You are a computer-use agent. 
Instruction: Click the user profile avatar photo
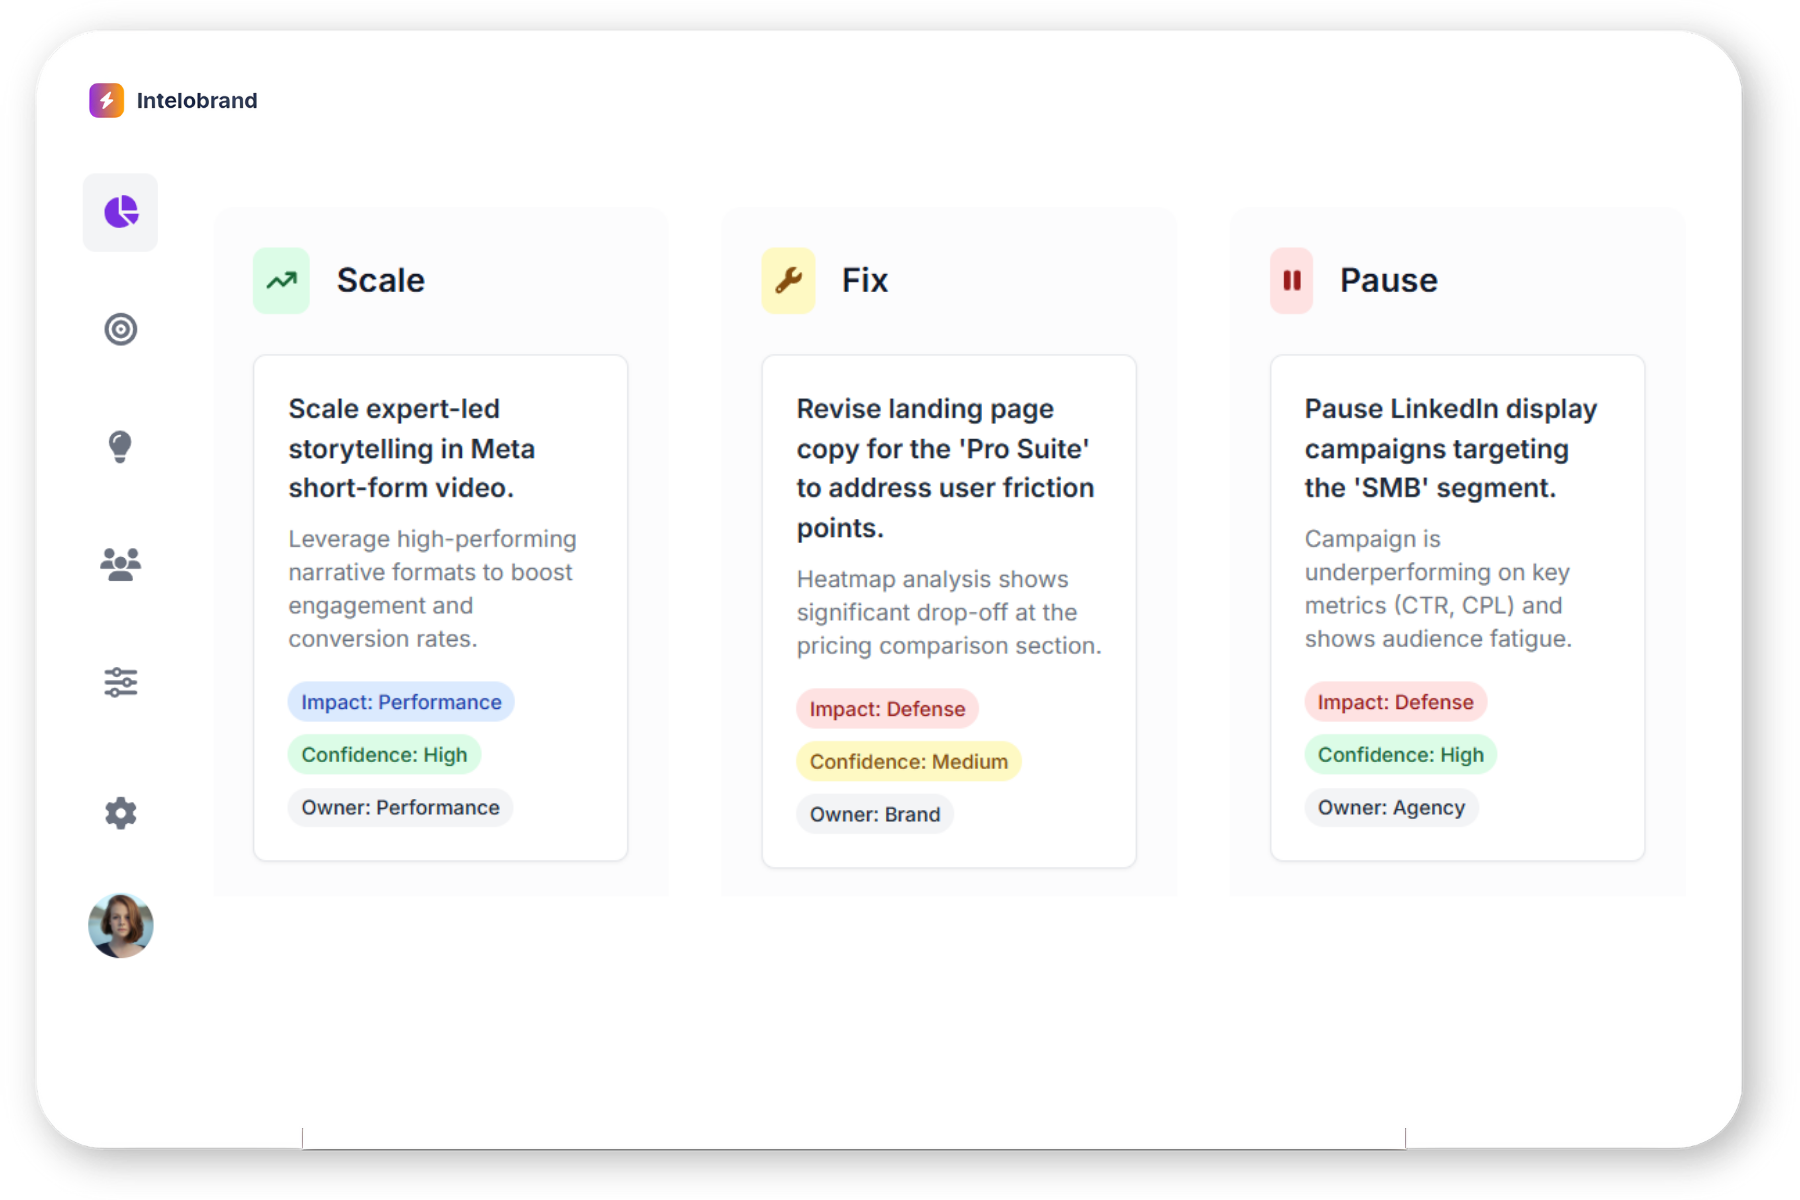(121, 926)
